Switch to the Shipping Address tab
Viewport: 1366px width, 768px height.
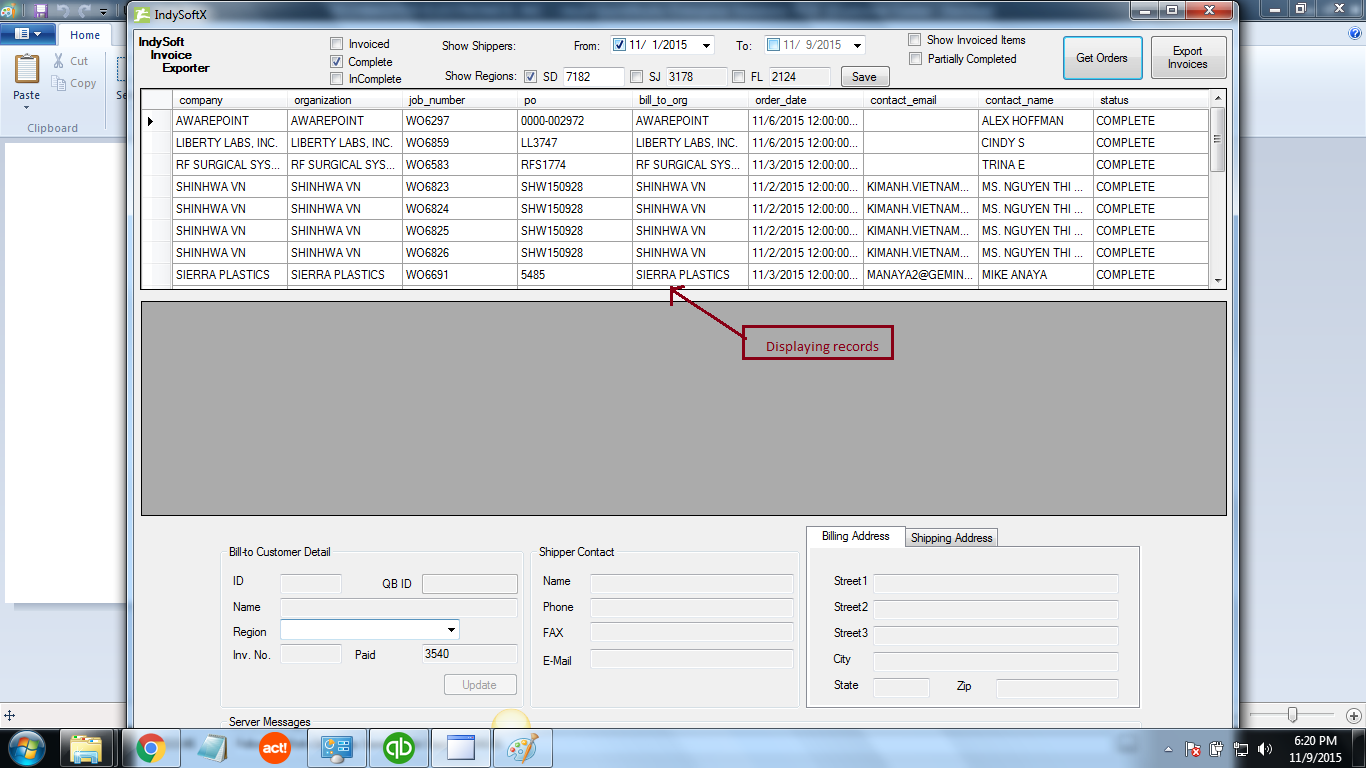(951, 538)
